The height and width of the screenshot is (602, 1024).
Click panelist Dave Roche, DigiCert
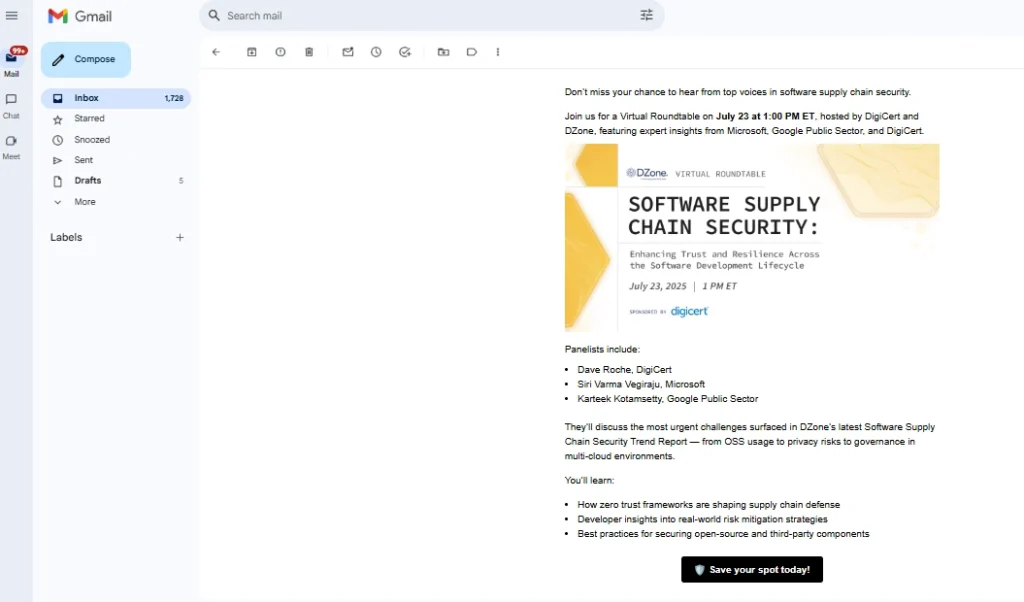point(624,370)
